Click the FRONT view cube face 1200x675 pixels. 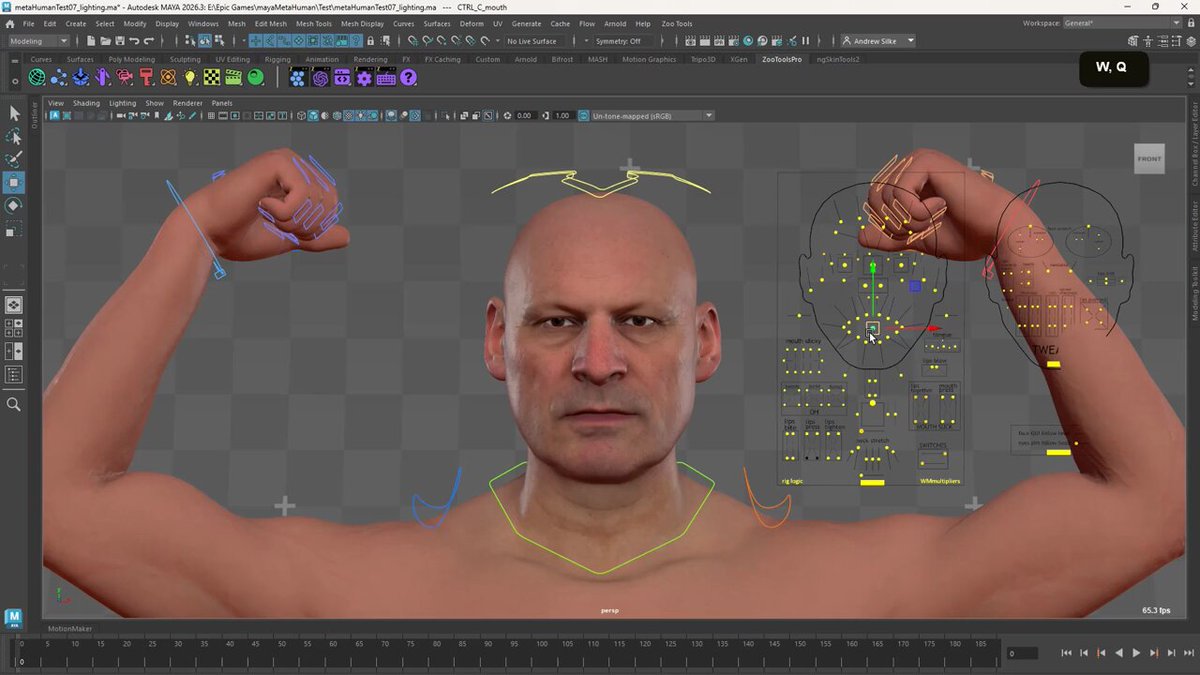pyautogui.click(x=1149, y=158)
